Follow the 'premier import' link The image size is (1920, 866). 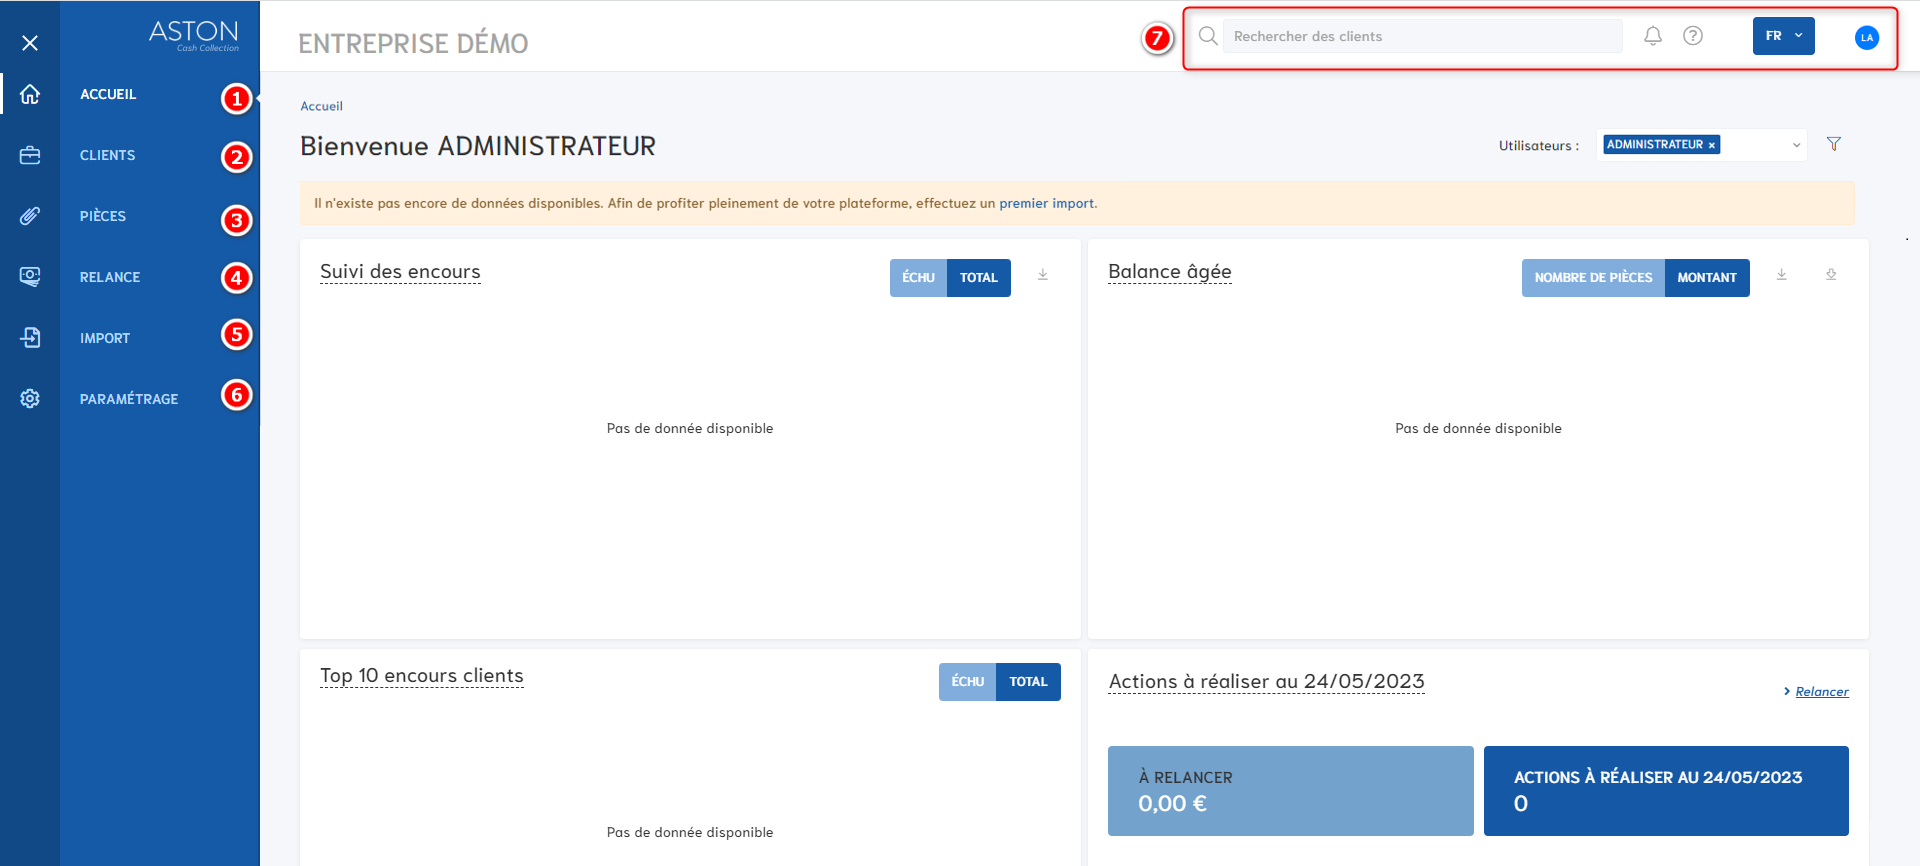click(x=1047, y=203)
